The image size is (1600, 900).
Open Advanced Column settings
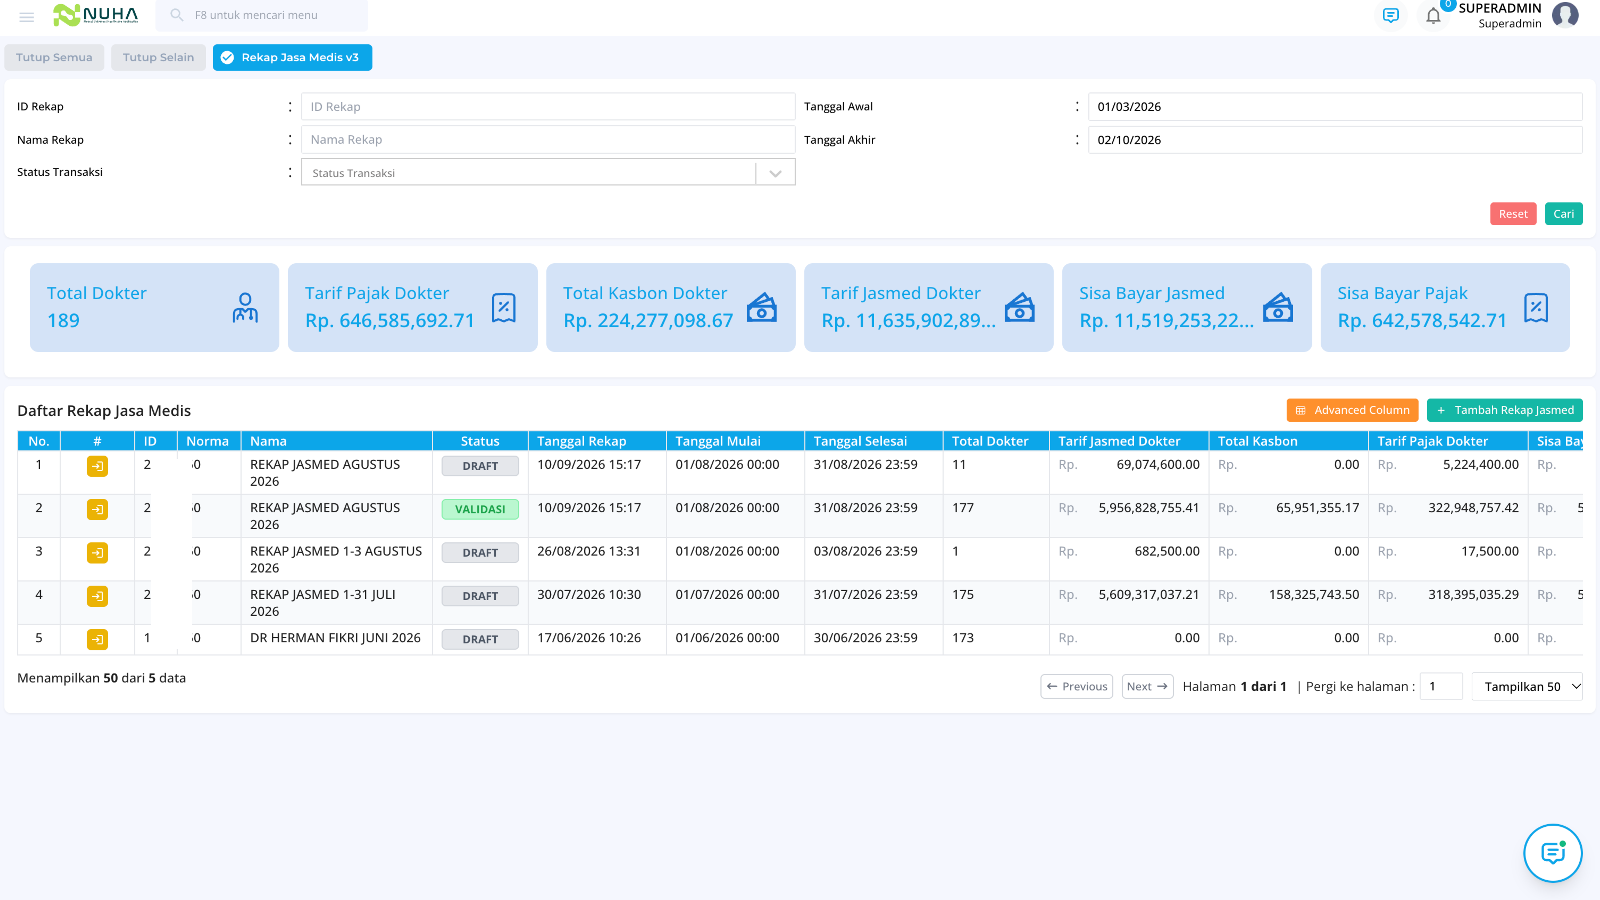[1353, 411]
